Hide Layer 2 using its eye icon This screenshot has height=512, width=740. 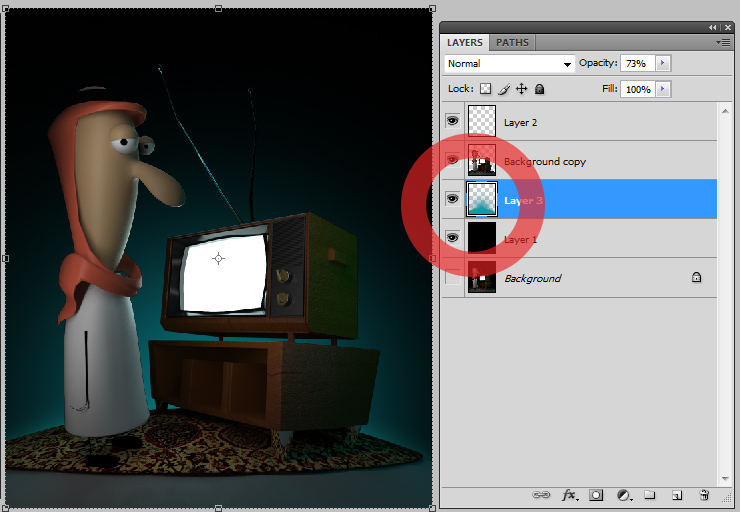(x=452, y=121)
